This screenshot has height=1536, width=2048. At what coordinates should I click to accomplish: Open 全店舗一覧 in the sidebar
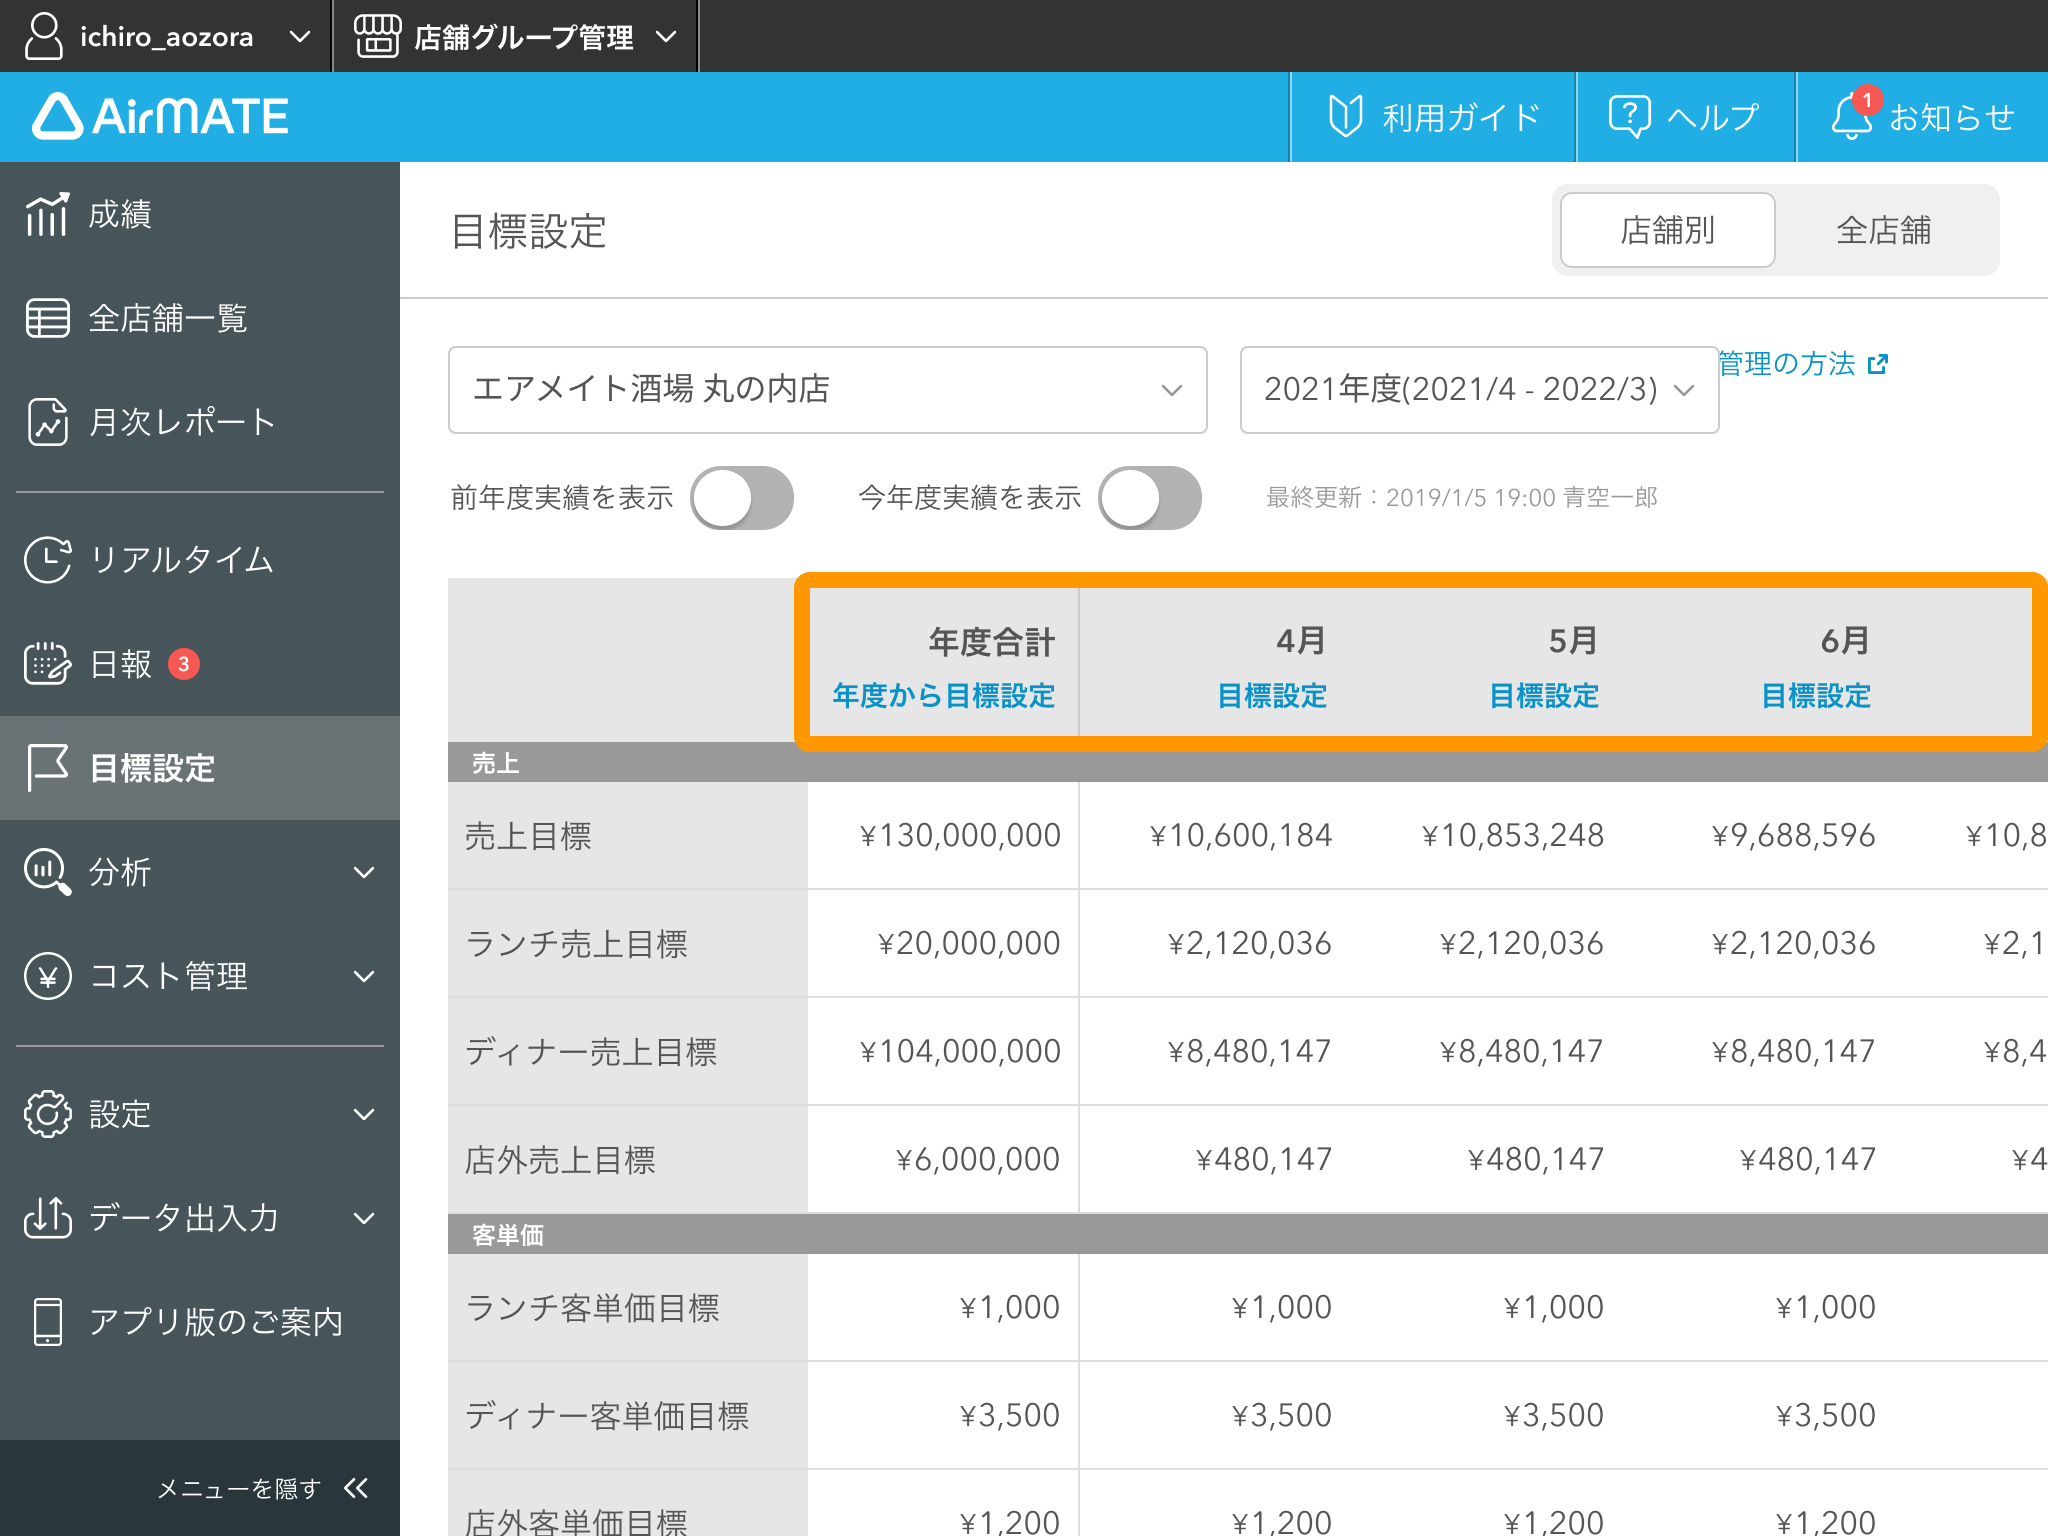pos(200,318)
